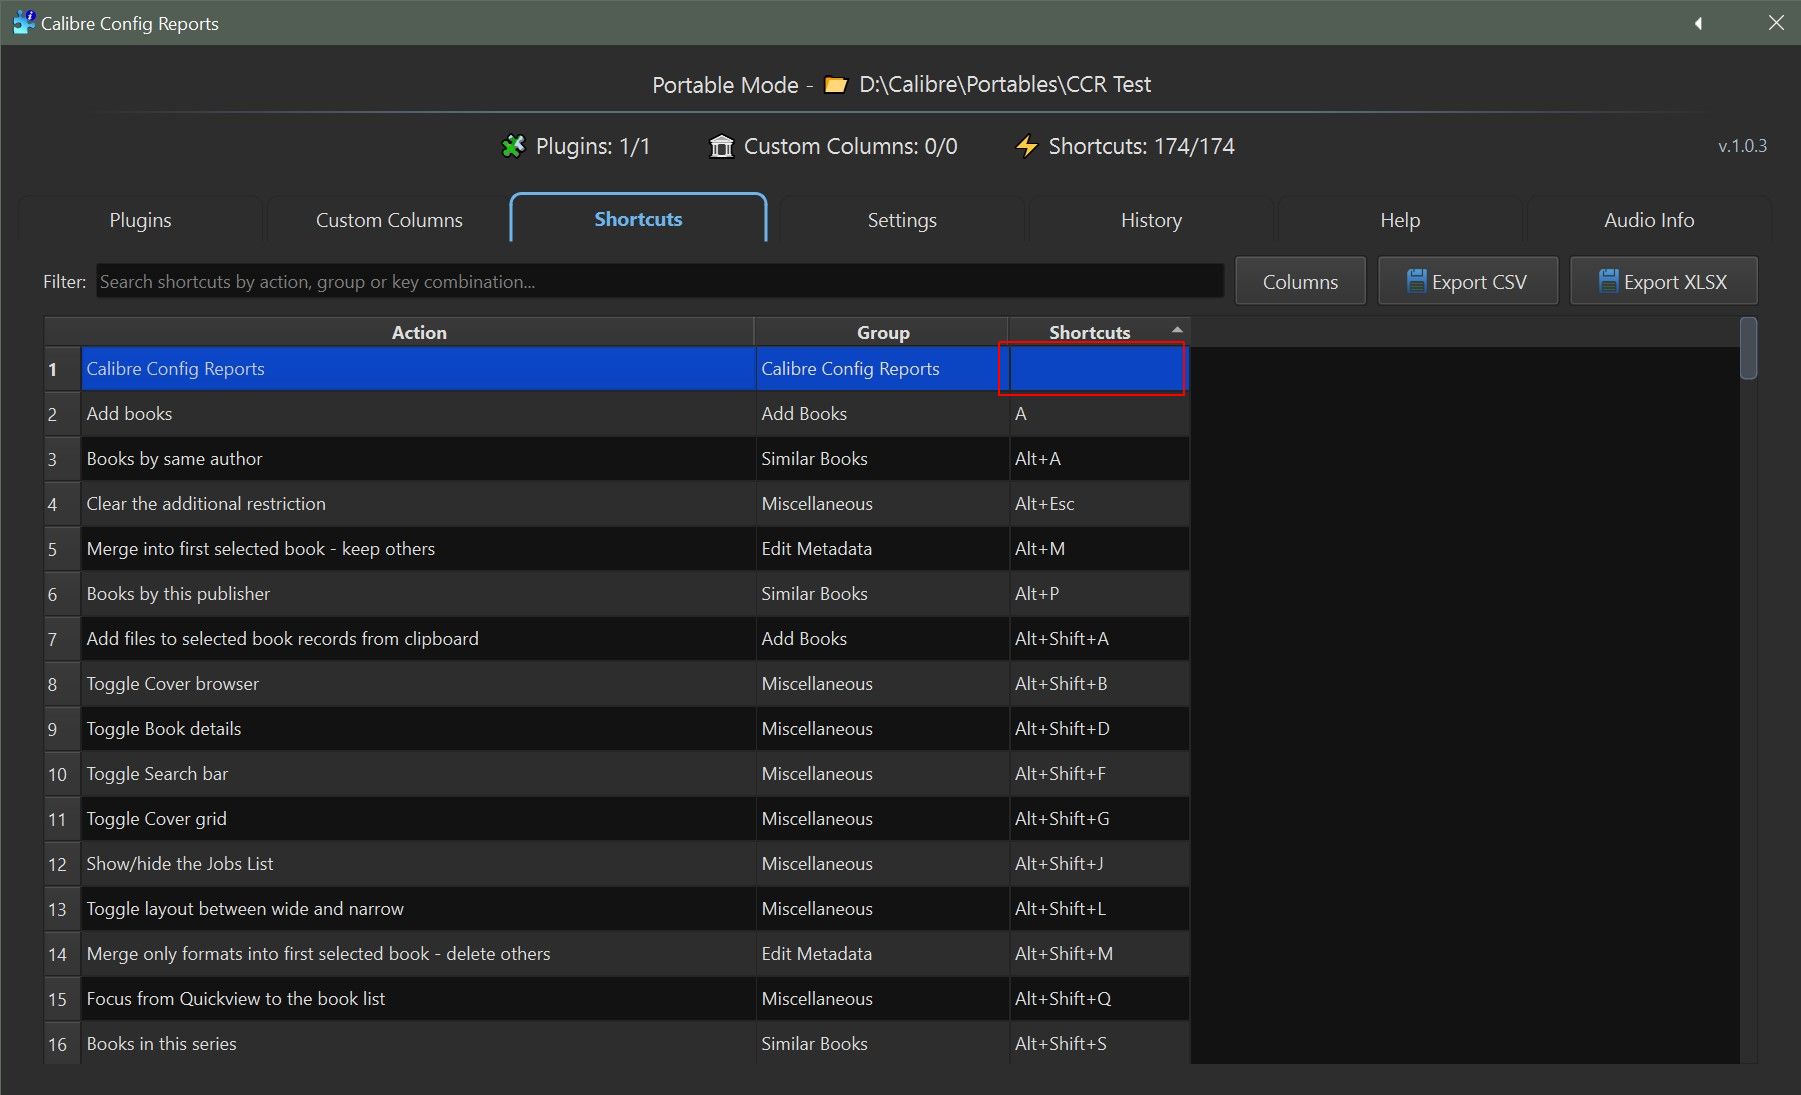The image size is (1801, 1095).
Task: Sort the table by Action header
Action: click(418, 332)
